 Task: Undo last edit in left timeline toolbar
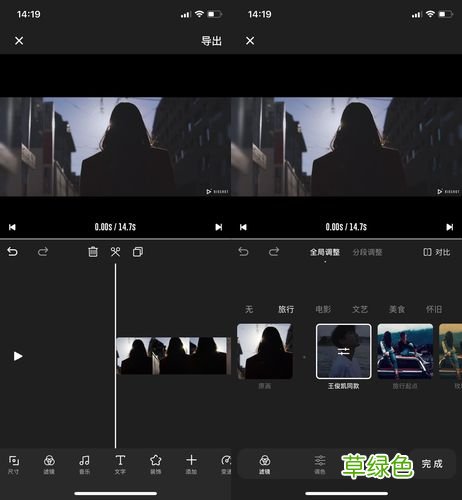pyautogui.click(x=12, y=252)
